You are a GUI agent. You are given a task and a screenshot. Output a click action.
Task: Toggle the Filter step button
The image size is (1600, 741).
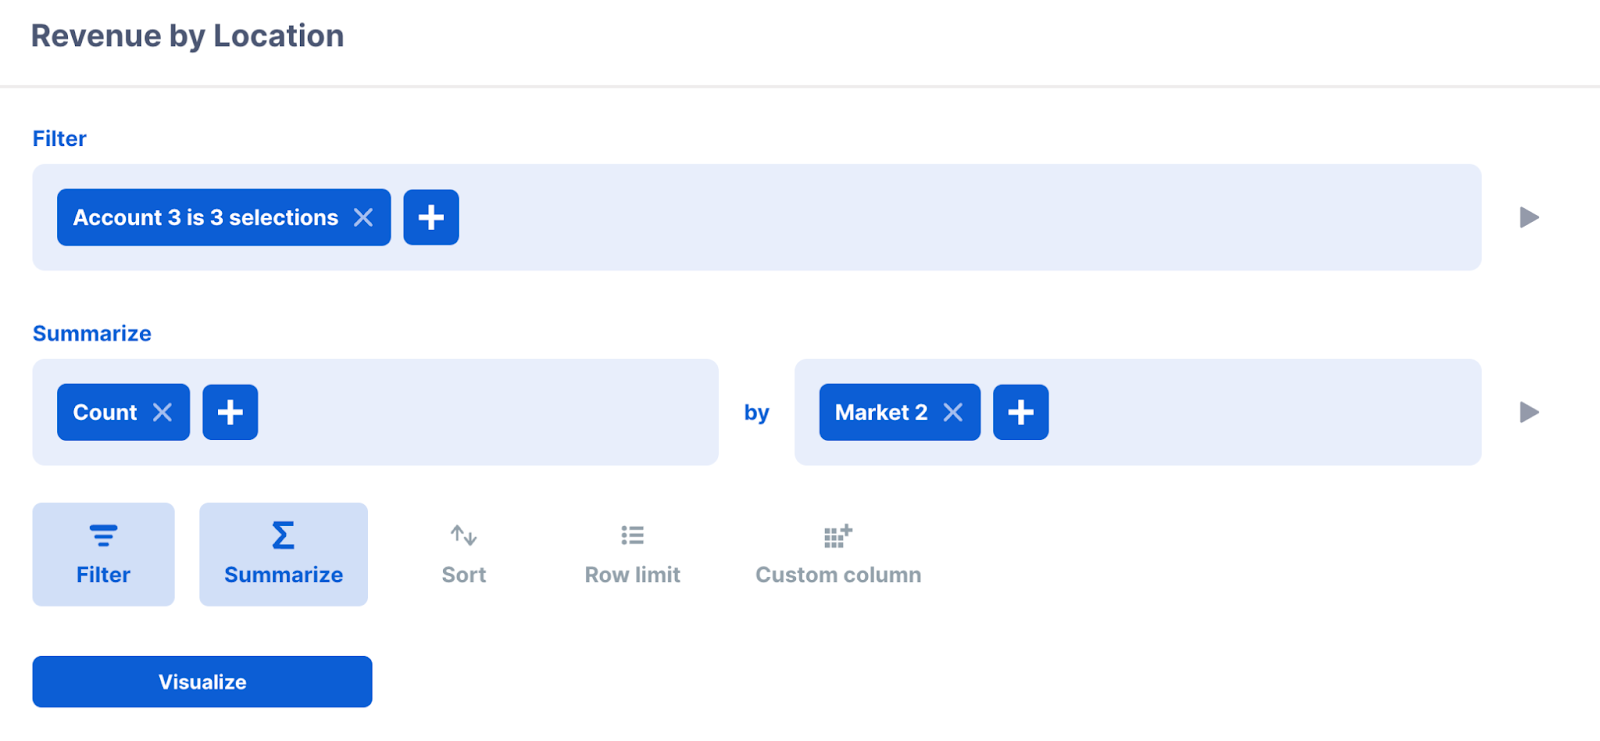[x=103, y=554]
